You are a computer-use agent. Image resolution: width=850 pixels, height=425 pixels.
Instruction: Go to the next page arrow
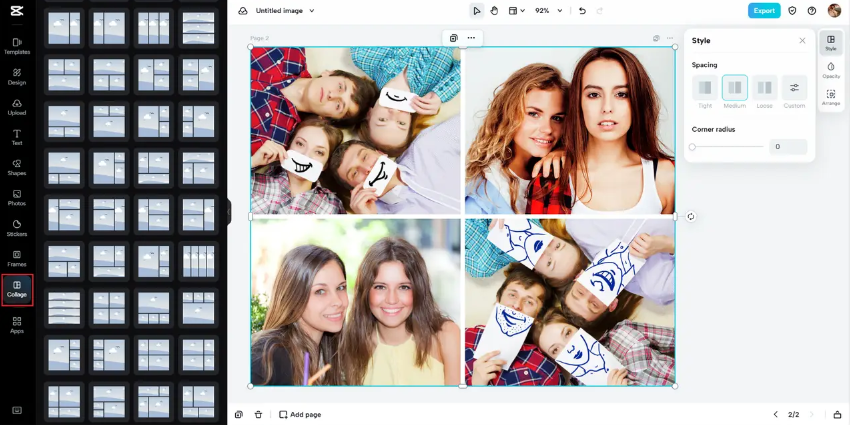pyautogui.click(x=812, y=415)
